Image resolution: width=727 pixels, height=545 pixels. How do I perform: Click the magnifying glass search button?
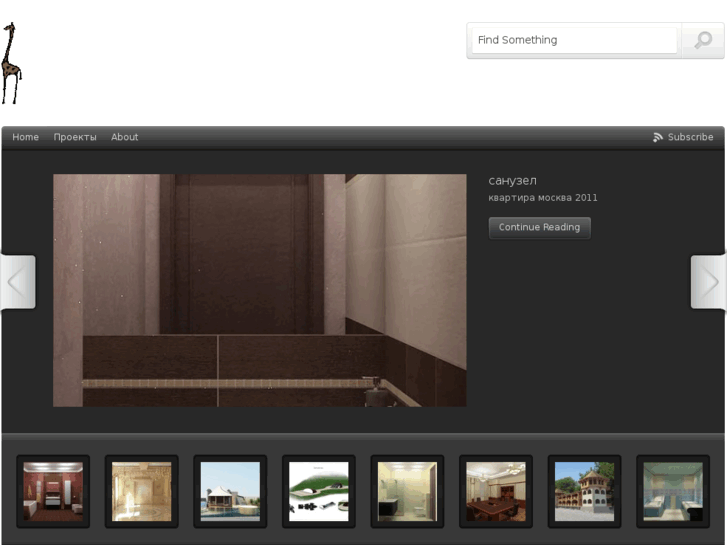coord(703,40)
